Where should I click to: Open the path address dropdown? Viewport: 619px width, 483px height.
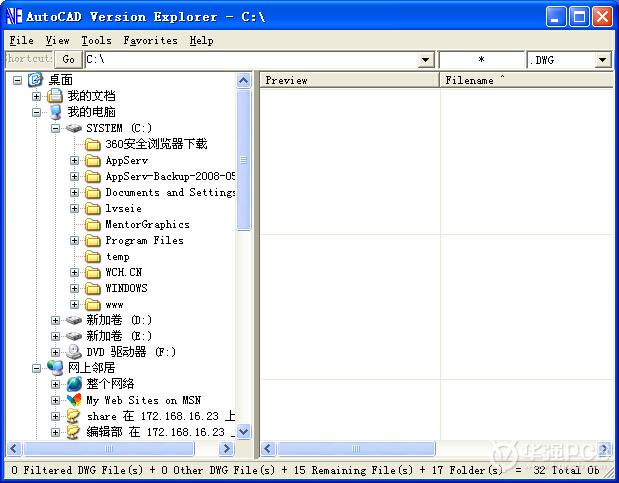(426, 60)
